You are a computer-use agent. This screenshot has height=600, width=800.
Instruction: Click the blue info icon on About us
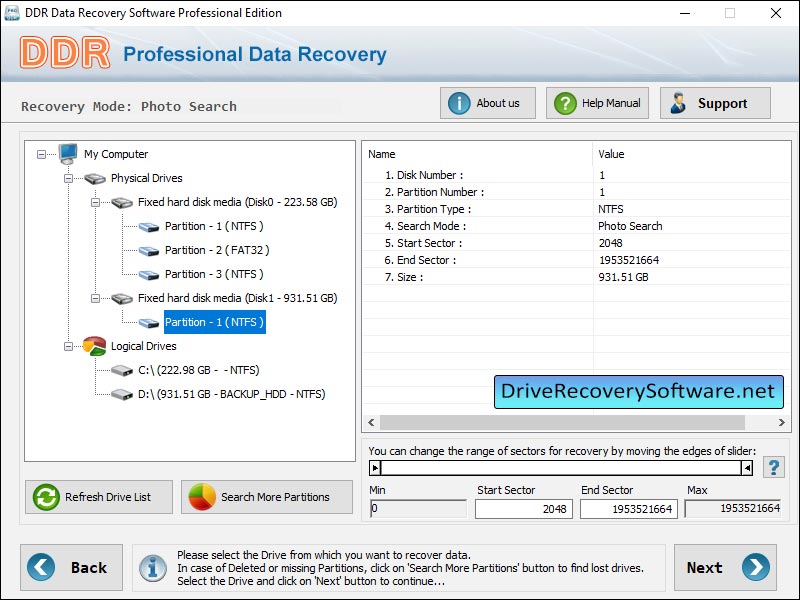pyautogui.click(x=459, y=104)
